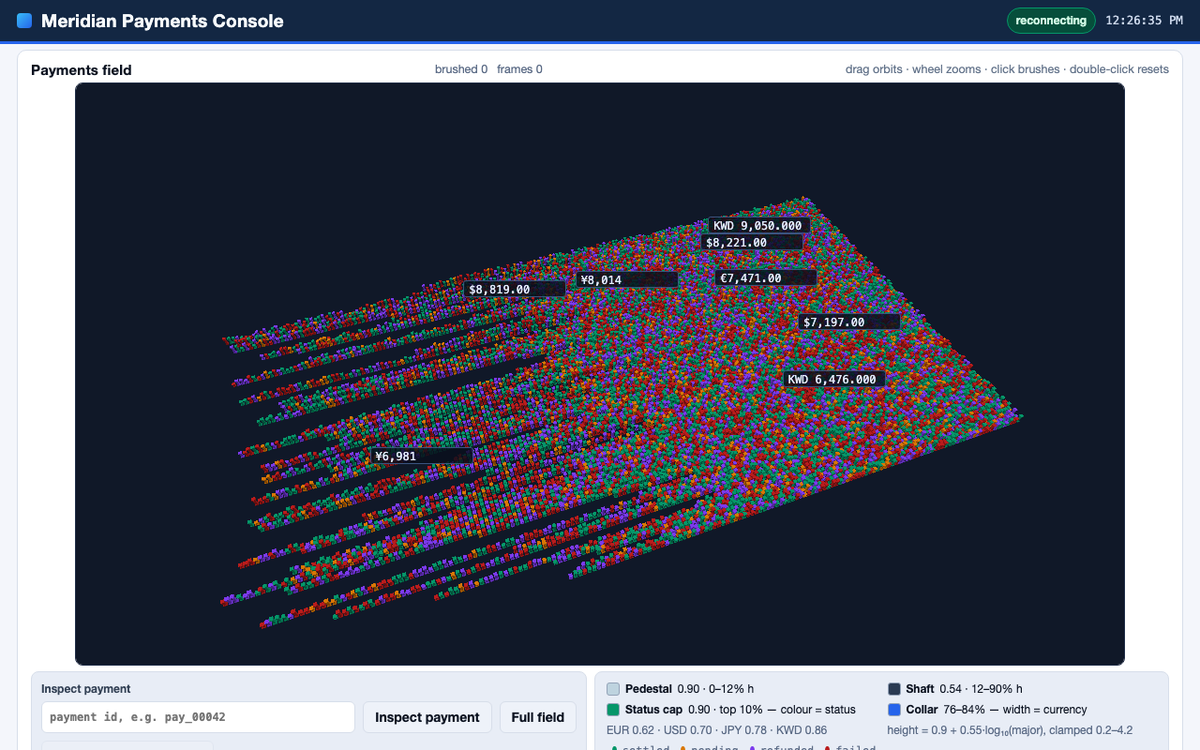Click the Collar blue legend swatch
The height and width of the screenshot is (750, 1200).
(x=894, y=709)
